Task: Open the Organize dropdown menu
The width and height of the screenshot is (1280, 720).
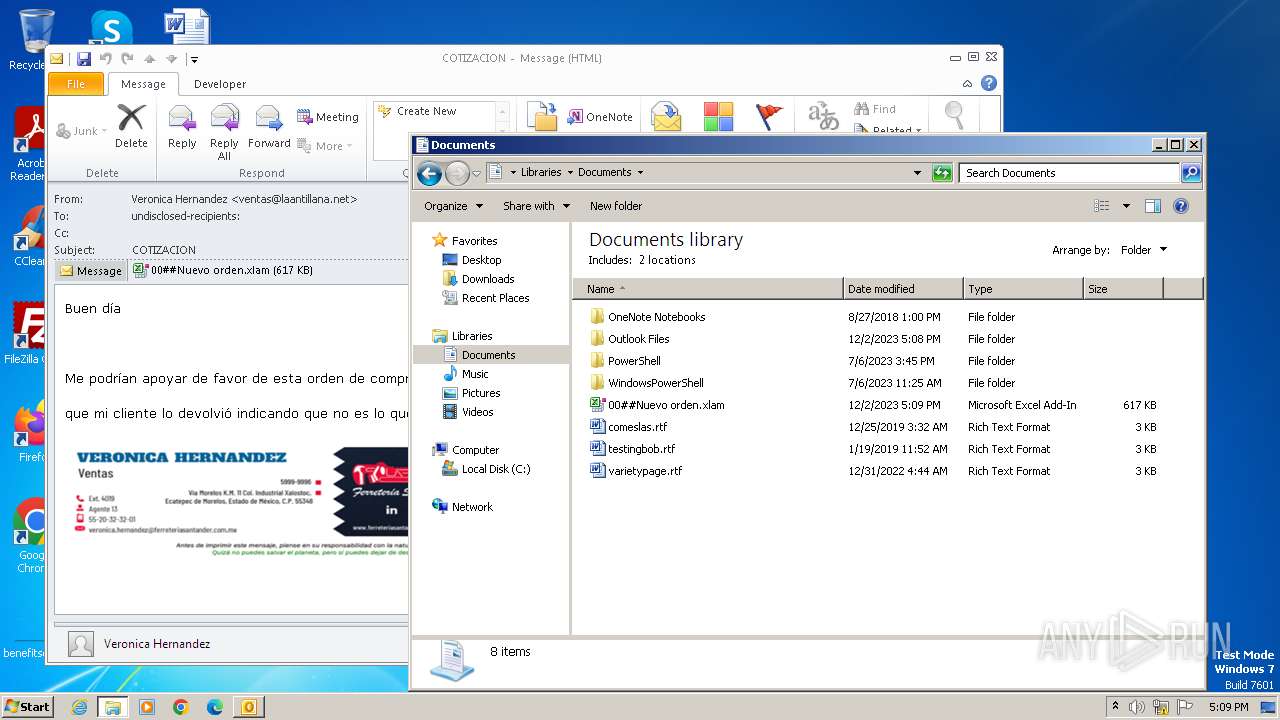Action: tap(453, 206)
